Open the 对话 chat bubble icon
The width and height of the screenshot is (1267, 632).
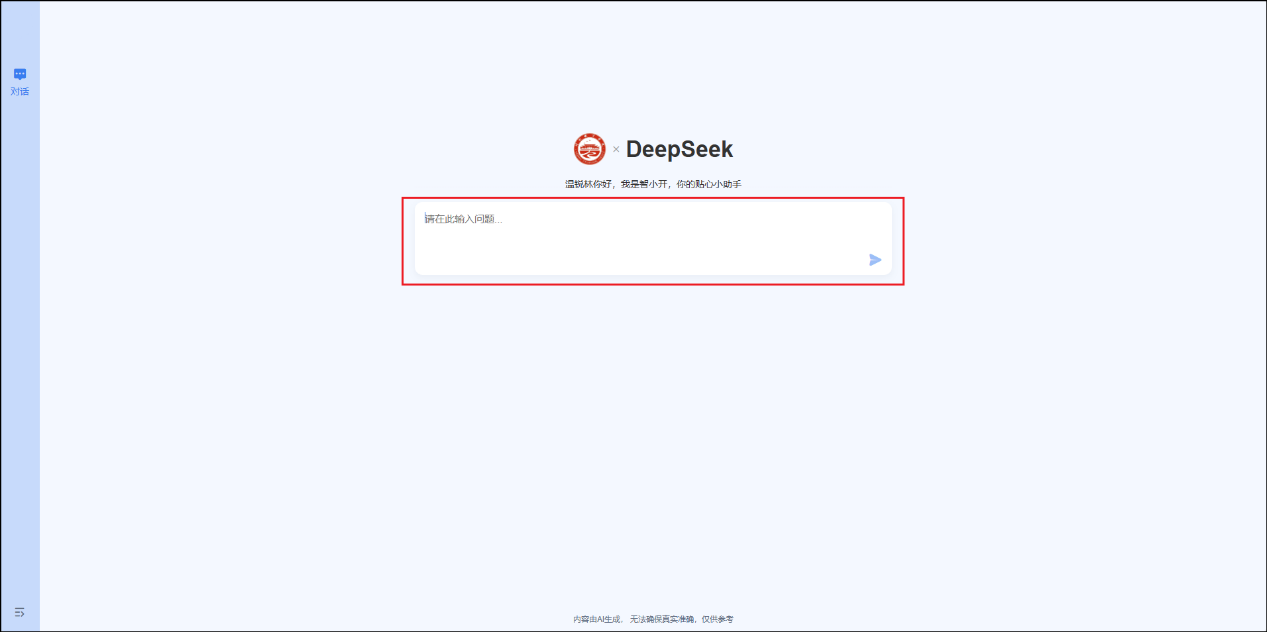[x=20, y=74]
